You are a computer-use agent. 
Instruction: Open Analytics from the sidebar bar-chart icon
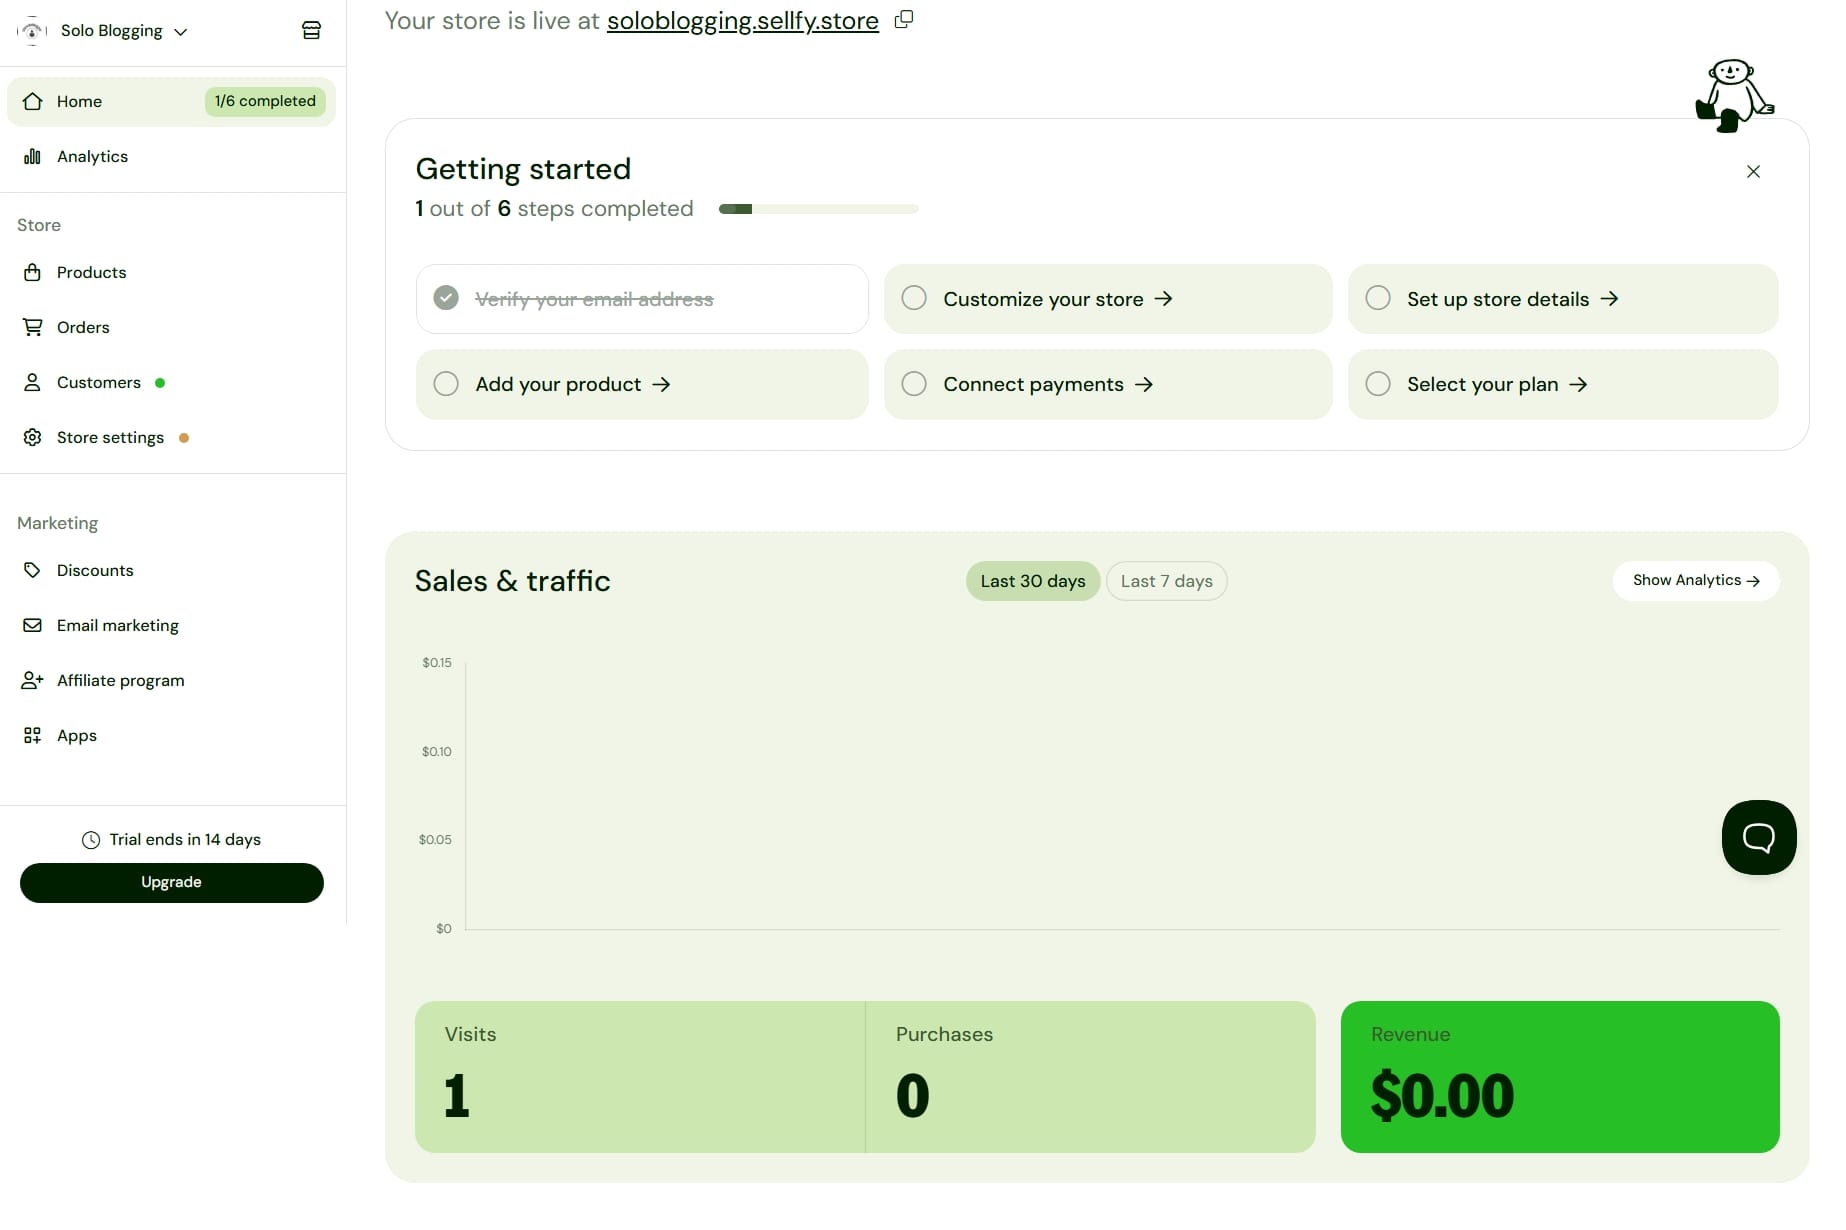[x=32, y=156]
